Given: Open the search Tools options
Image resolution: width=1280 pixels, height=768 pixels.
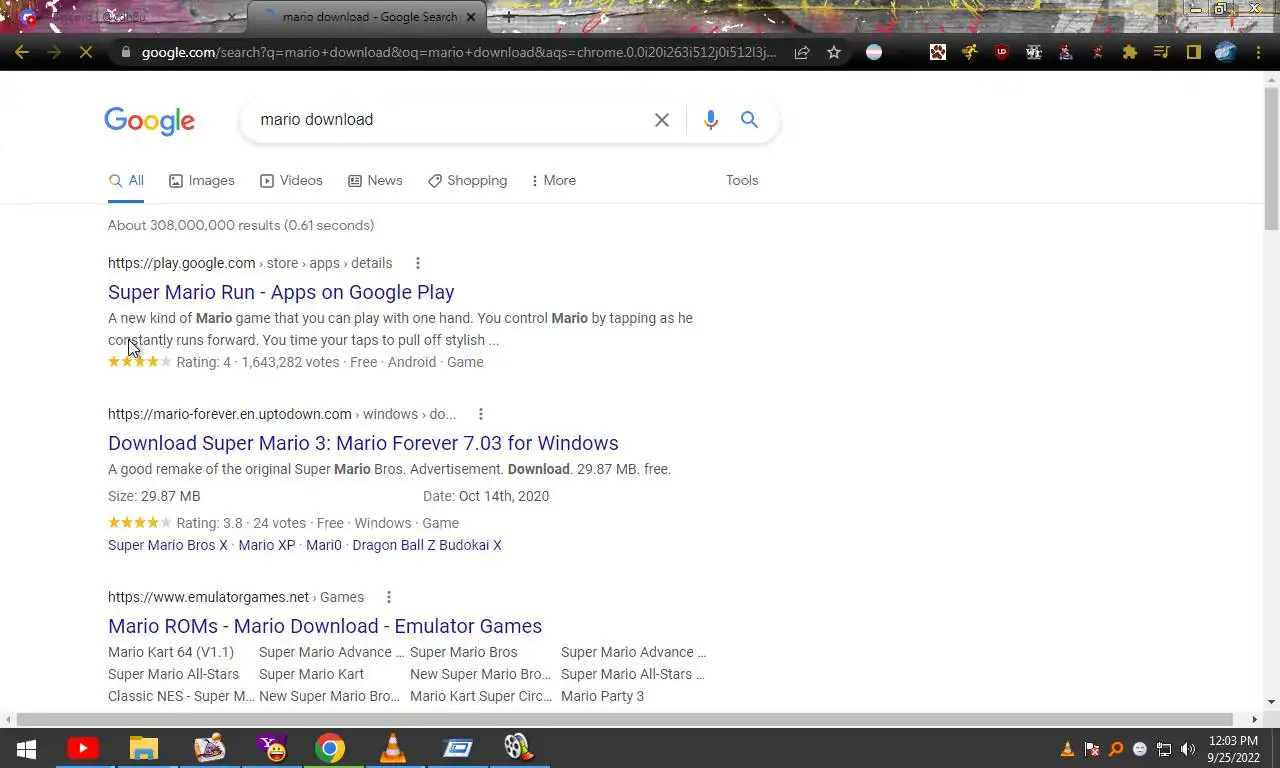Looking at the screenshot, I should pos(742,181).
